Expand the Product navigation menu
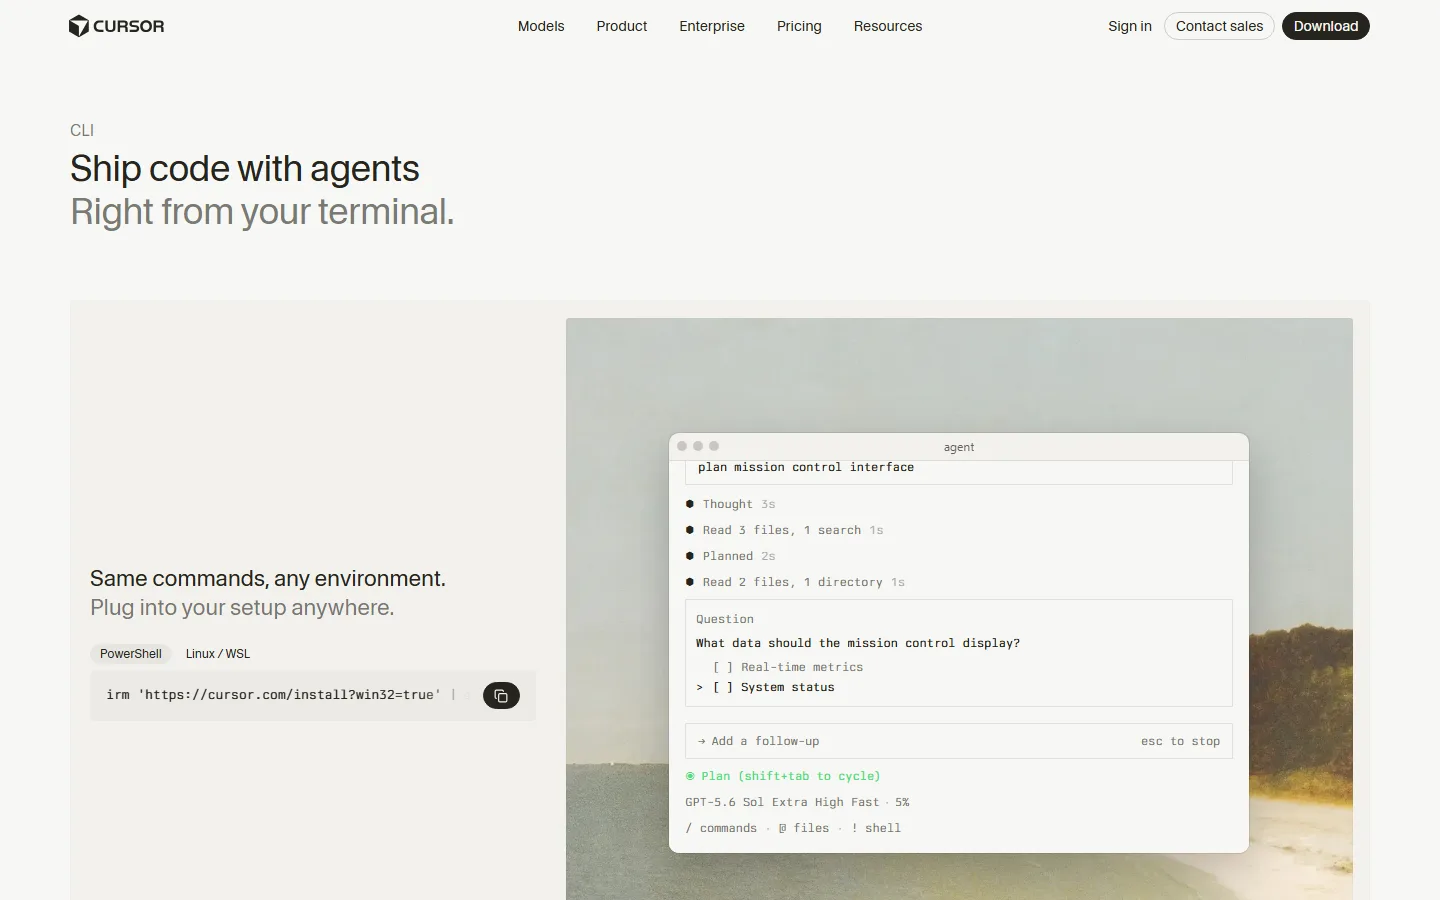 coord(622,26)
